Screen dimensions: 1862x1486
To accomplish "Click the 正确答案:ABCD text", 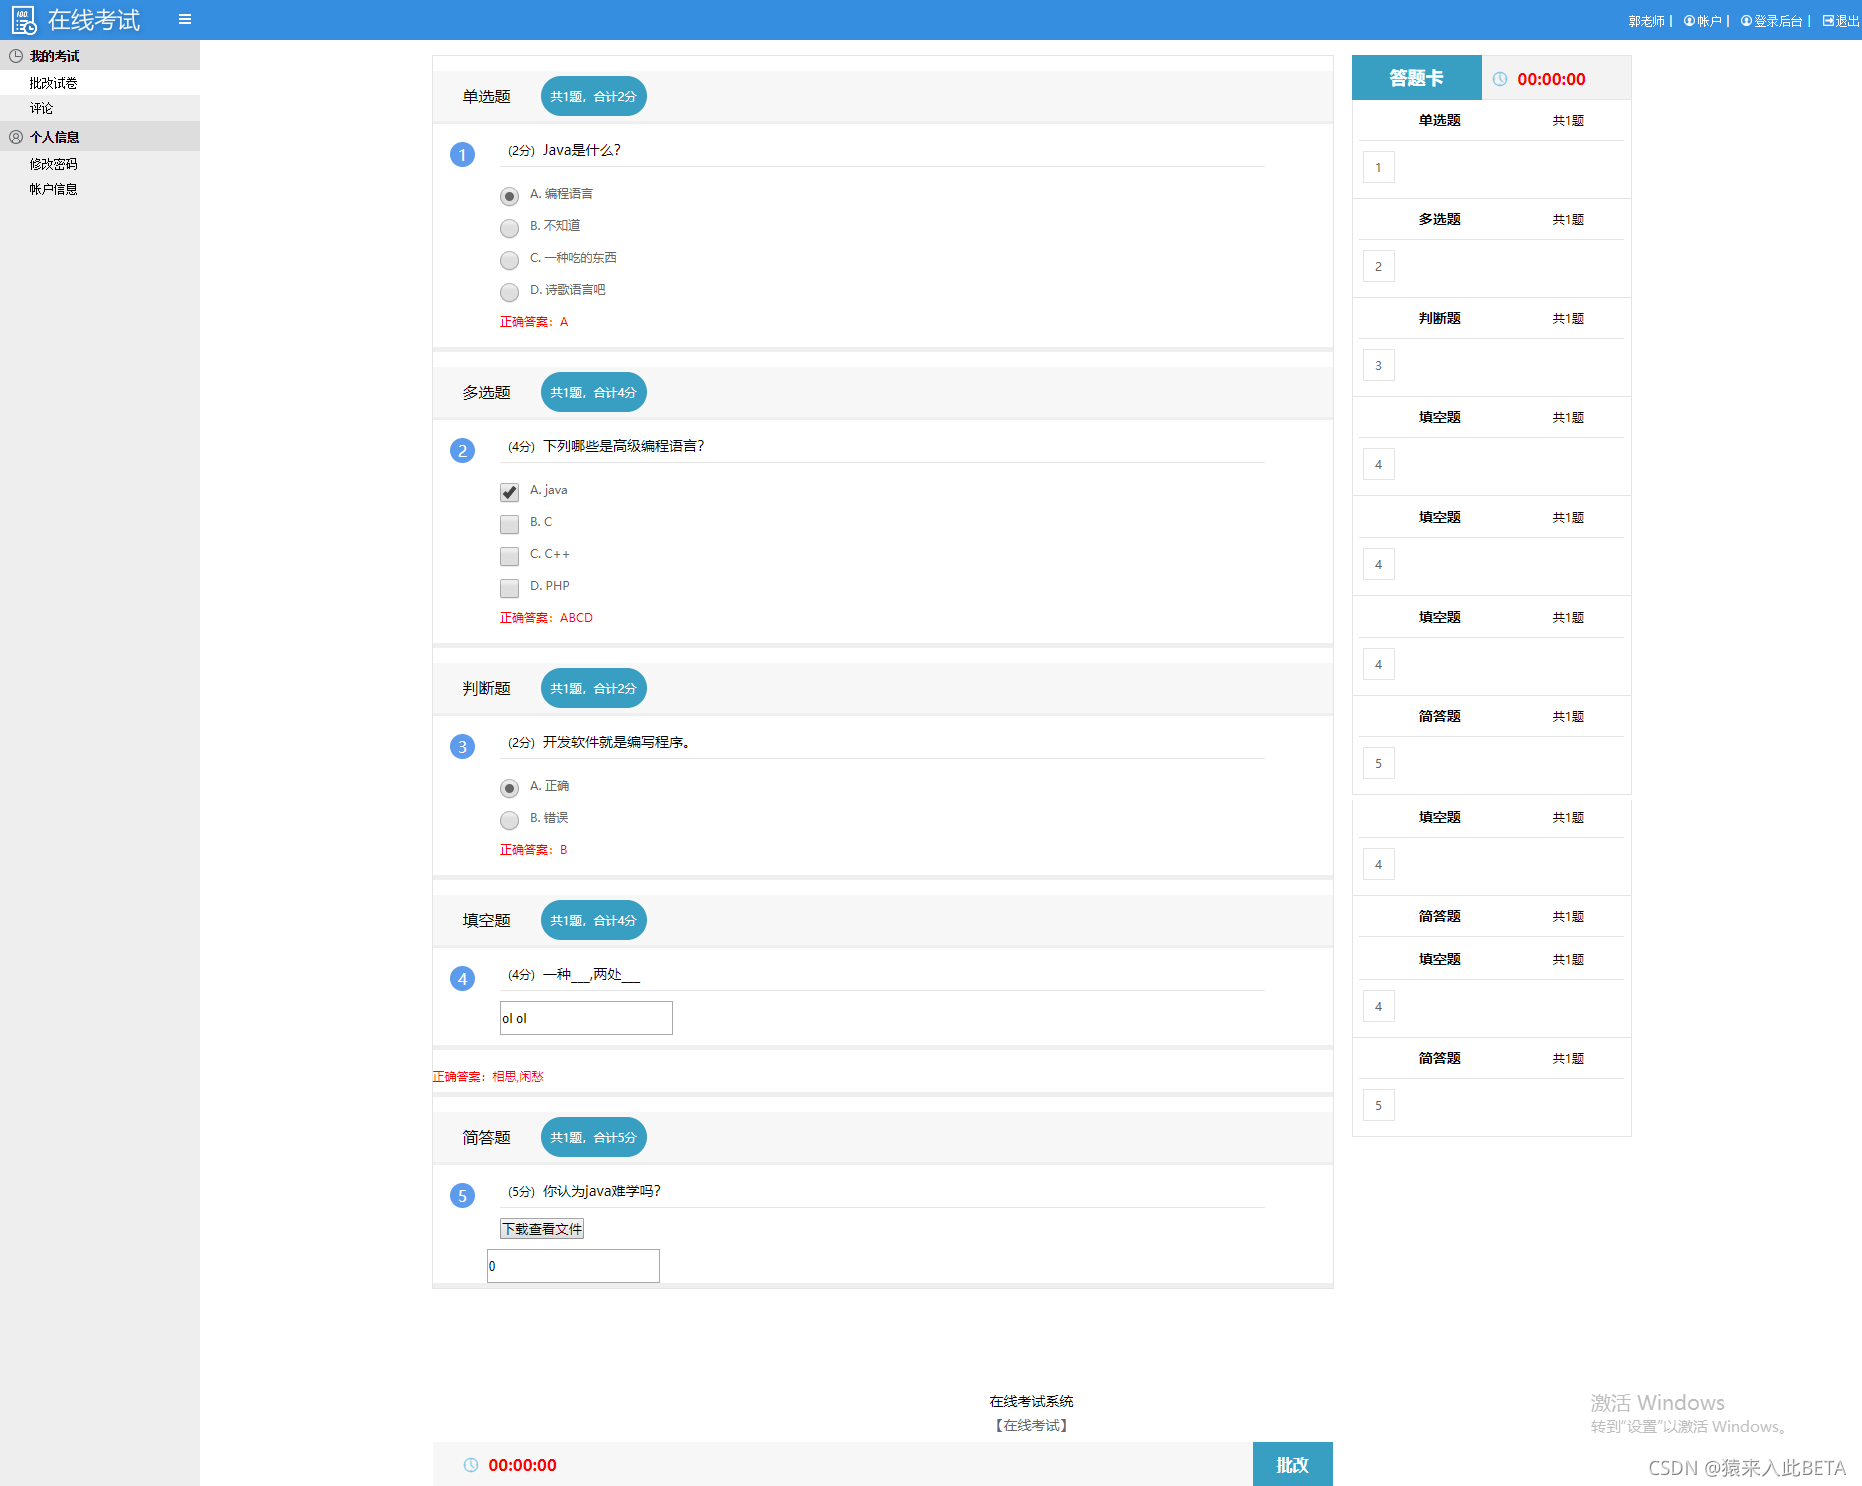I will 546,618.
